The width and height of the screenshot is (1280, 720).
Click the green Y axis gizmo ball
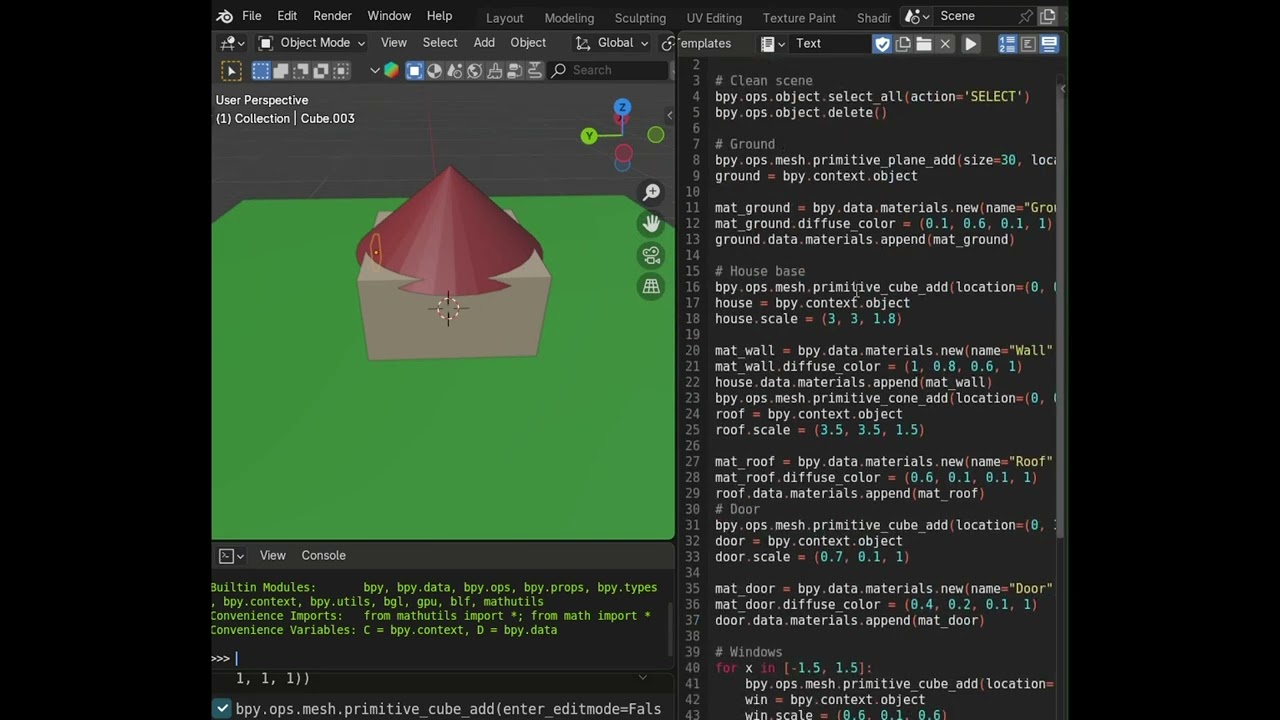tap(589, 136)
